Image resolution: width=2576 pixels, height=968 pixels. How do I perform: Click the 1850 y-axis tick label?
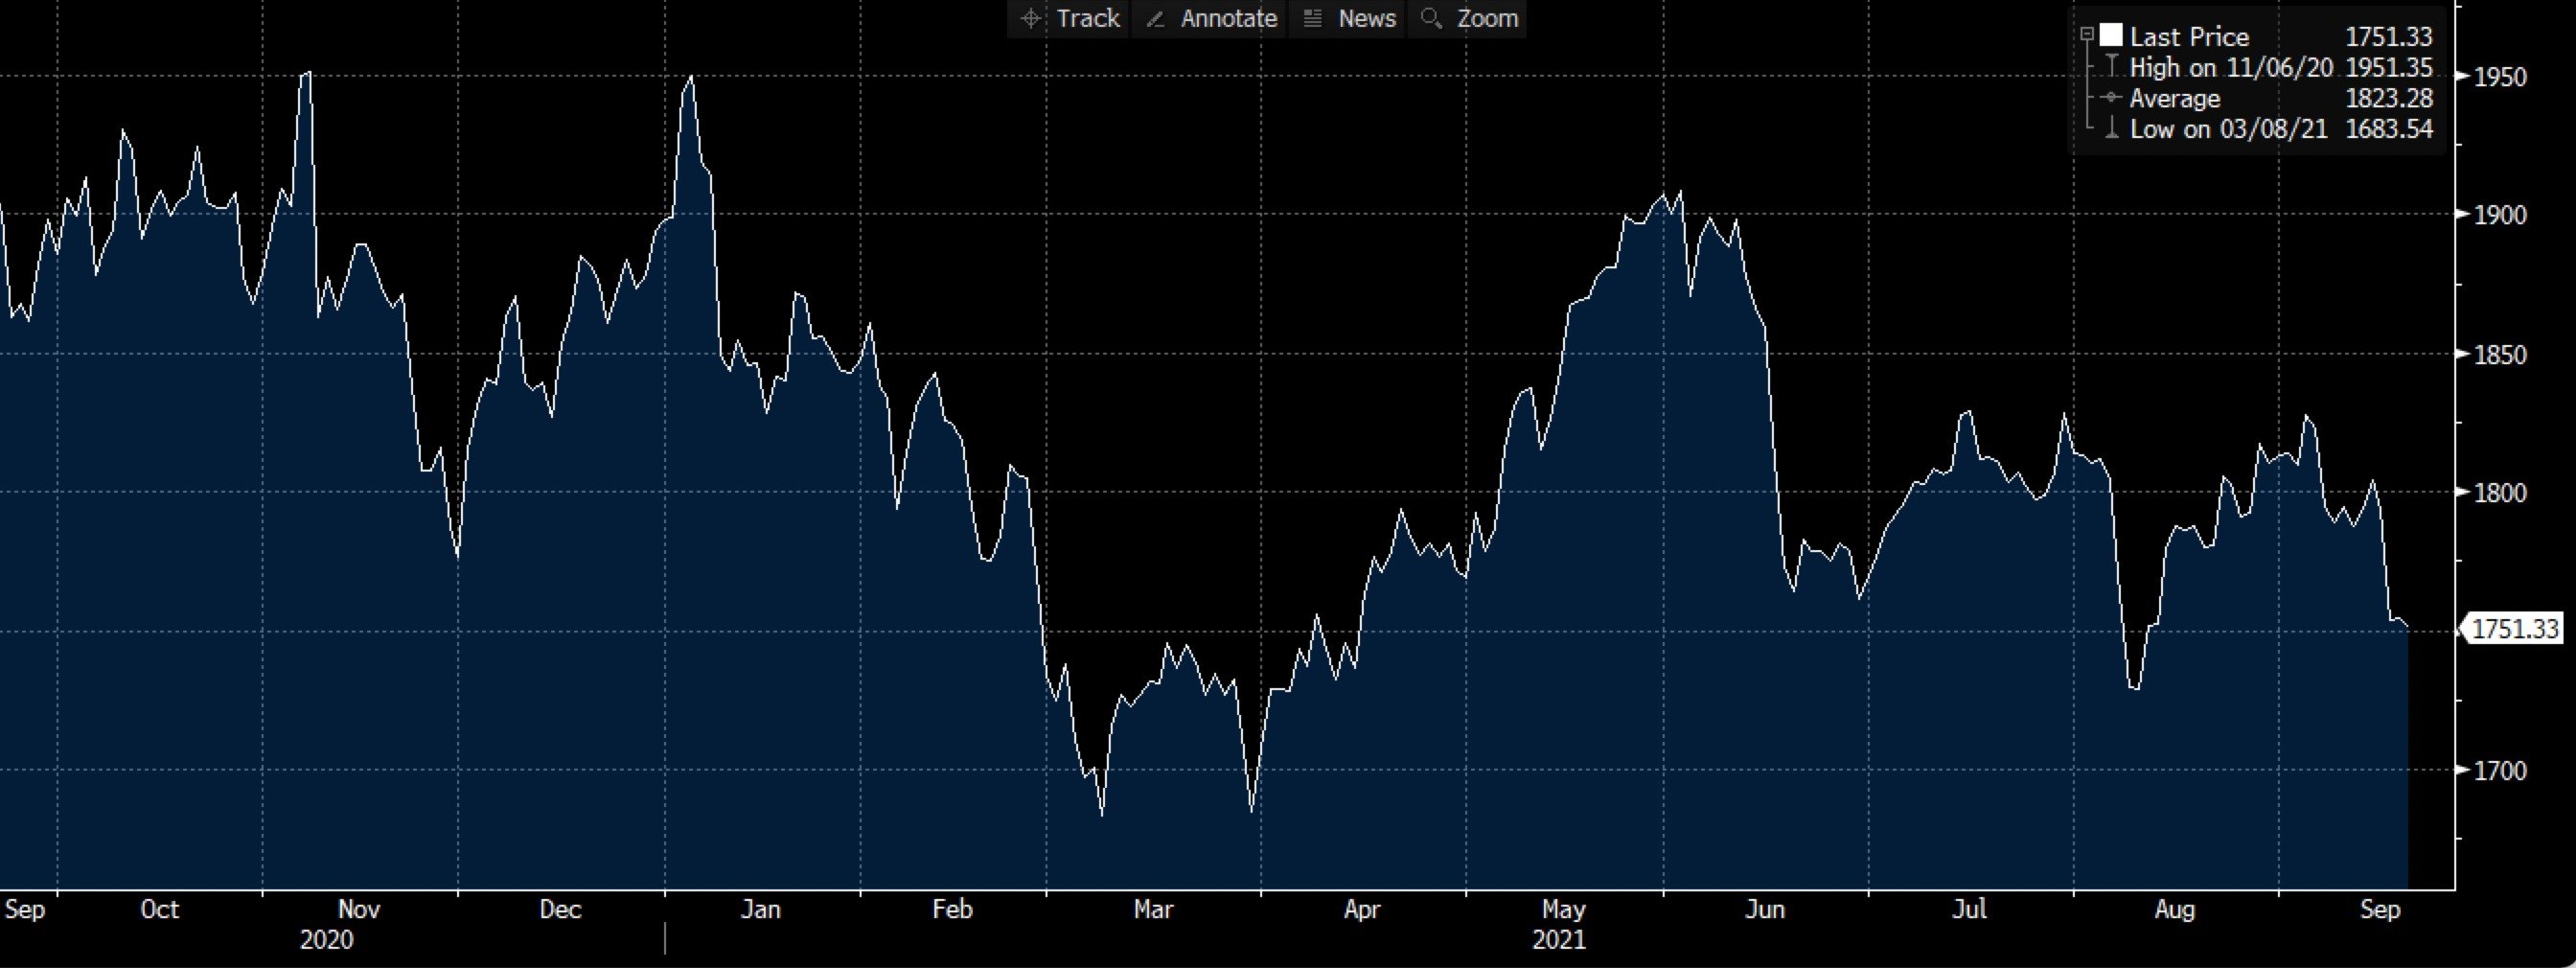click(2499, 355)
